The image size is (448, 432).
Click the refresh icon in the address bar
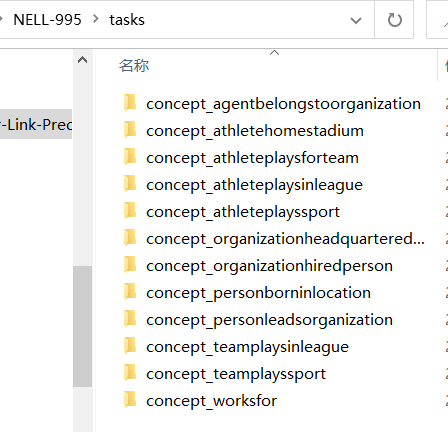(395, 20)
